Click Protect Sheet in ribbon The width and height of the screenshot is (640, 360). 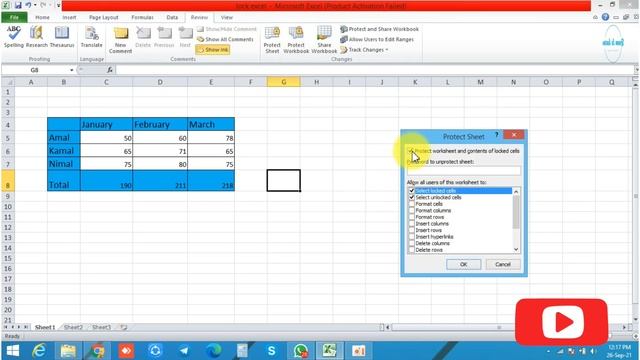[x=272, y=40]
